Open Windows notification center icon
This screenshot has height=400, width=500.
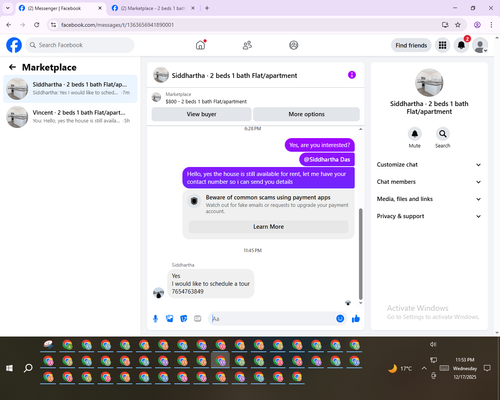pos(487,368)
